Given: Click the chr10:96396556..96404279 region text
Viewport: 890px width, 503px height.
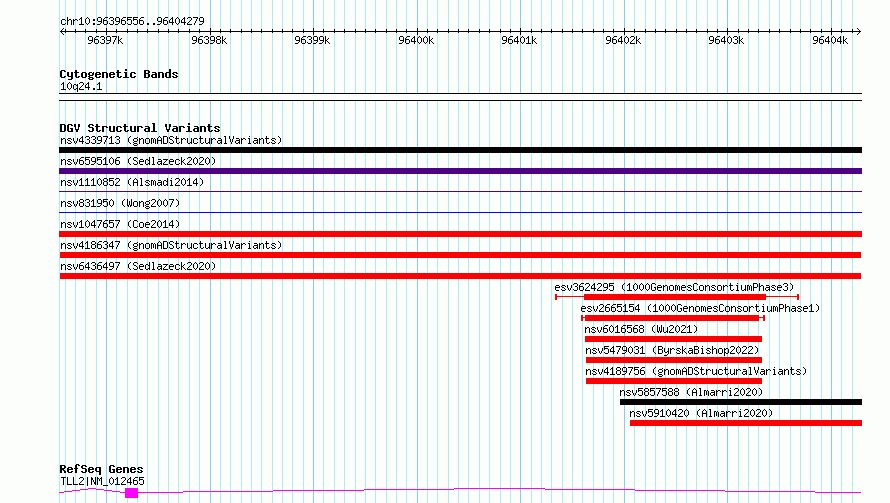Looking at the screenshot, I should coord(132,21).
